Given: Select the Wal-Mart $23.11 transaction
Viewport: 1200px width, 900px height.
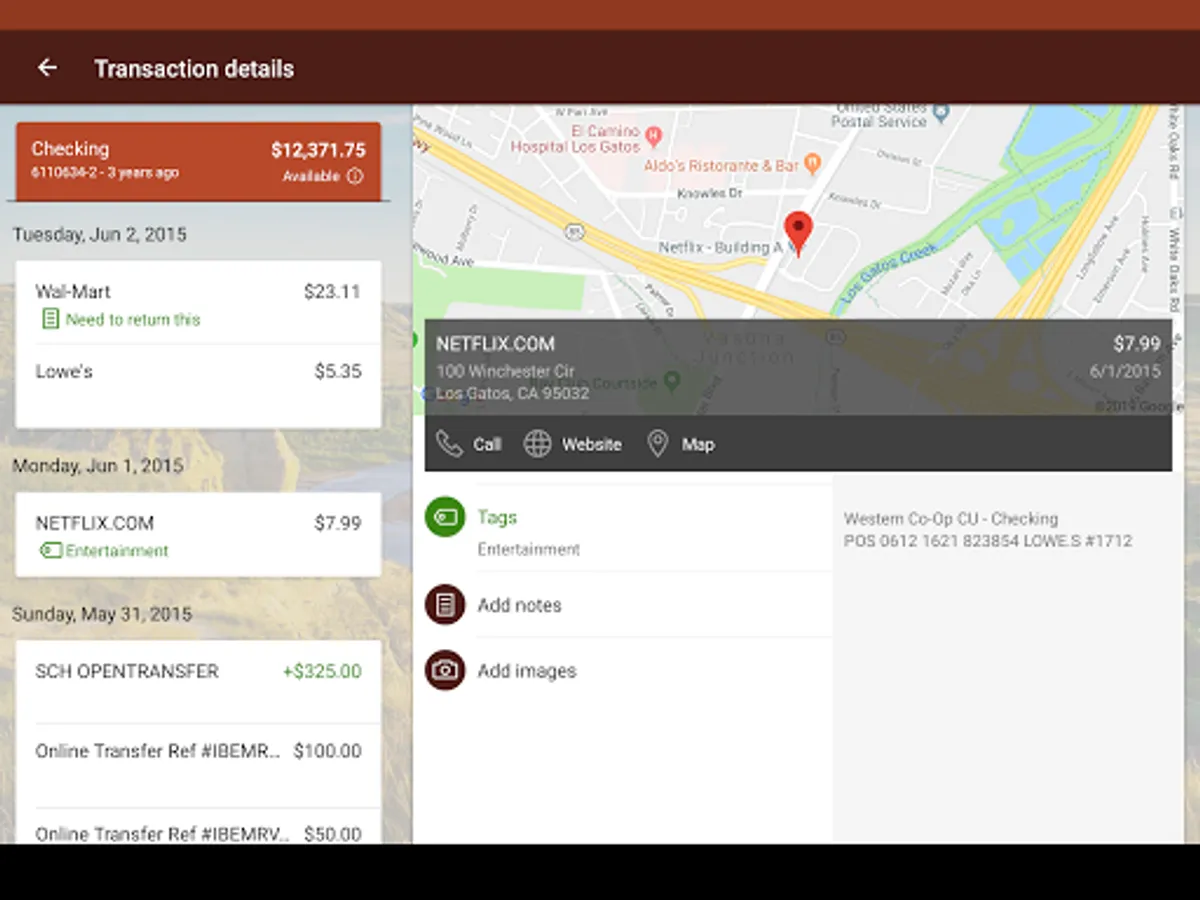Looking at the screenshot, I should click(198, 303).
